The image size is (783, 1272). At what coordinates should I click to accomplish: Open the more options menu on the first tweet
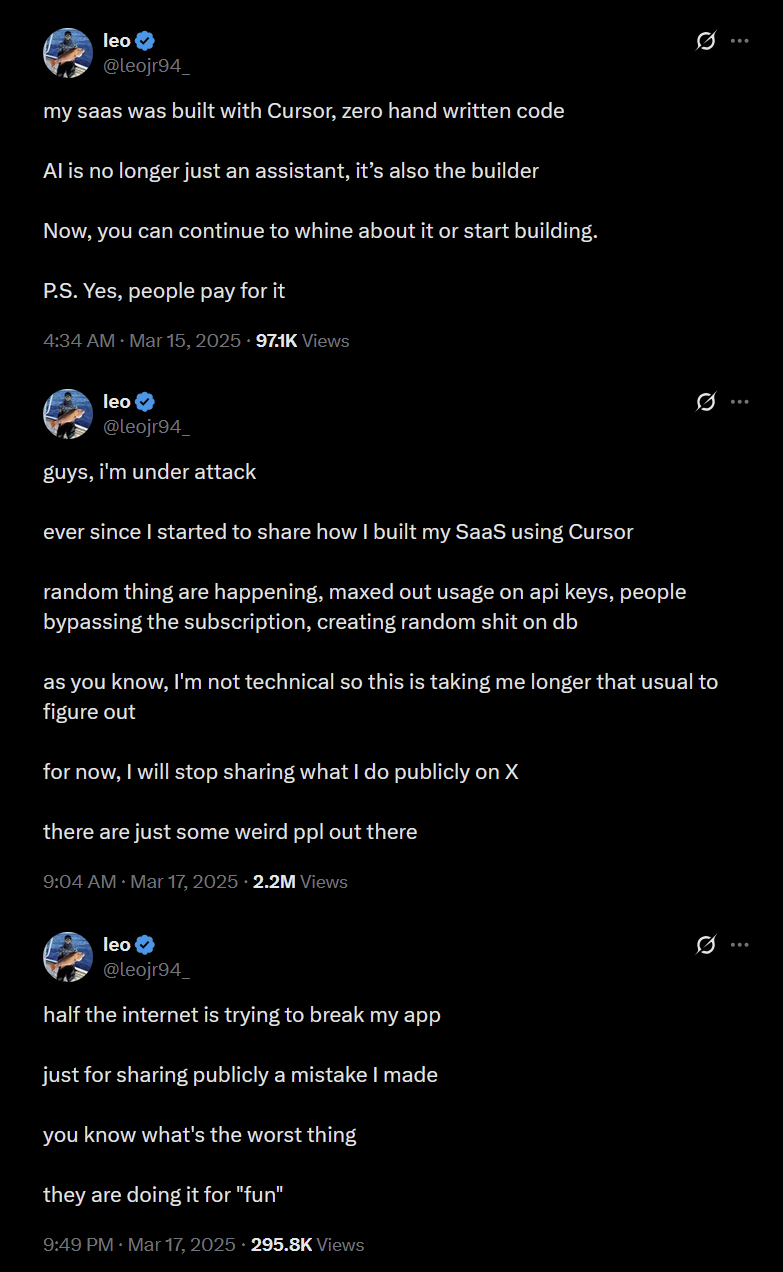coord(740,41)
